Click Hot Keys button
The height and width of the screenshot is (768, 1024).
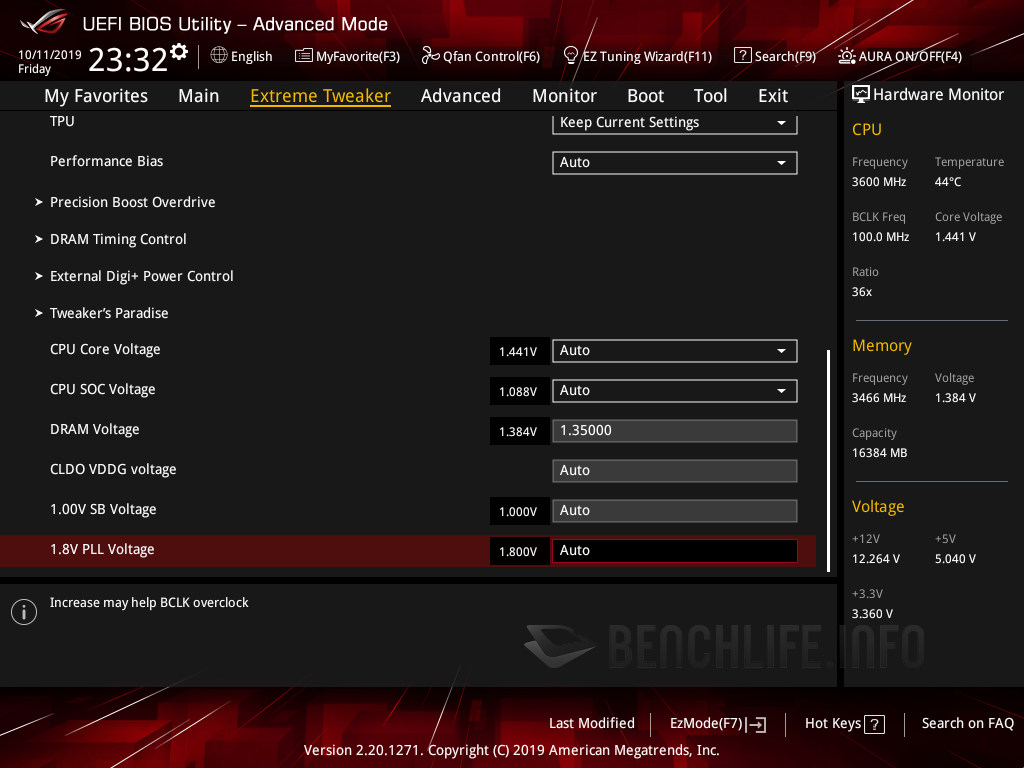tap(844, 724)
